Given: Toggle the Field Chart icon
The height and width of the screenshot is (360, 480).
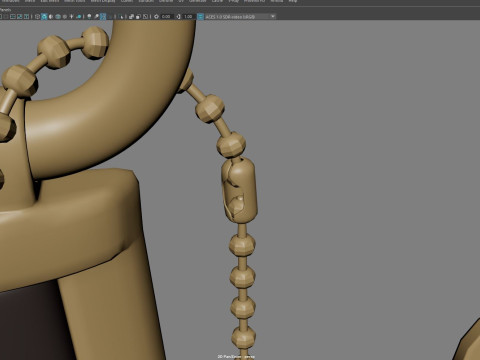Looking at the screenshot, I should pyautogui.click(x=13, y=17).
